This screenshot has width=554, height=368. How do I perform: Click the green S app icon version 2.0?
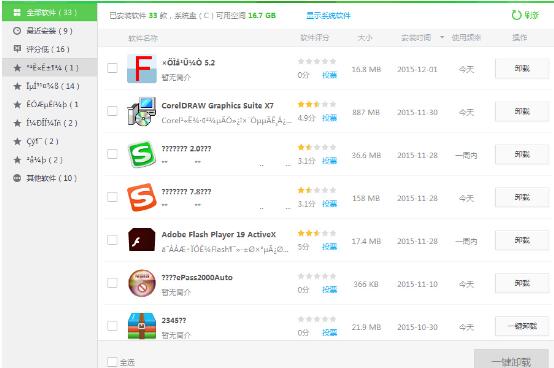pos(142,154)
